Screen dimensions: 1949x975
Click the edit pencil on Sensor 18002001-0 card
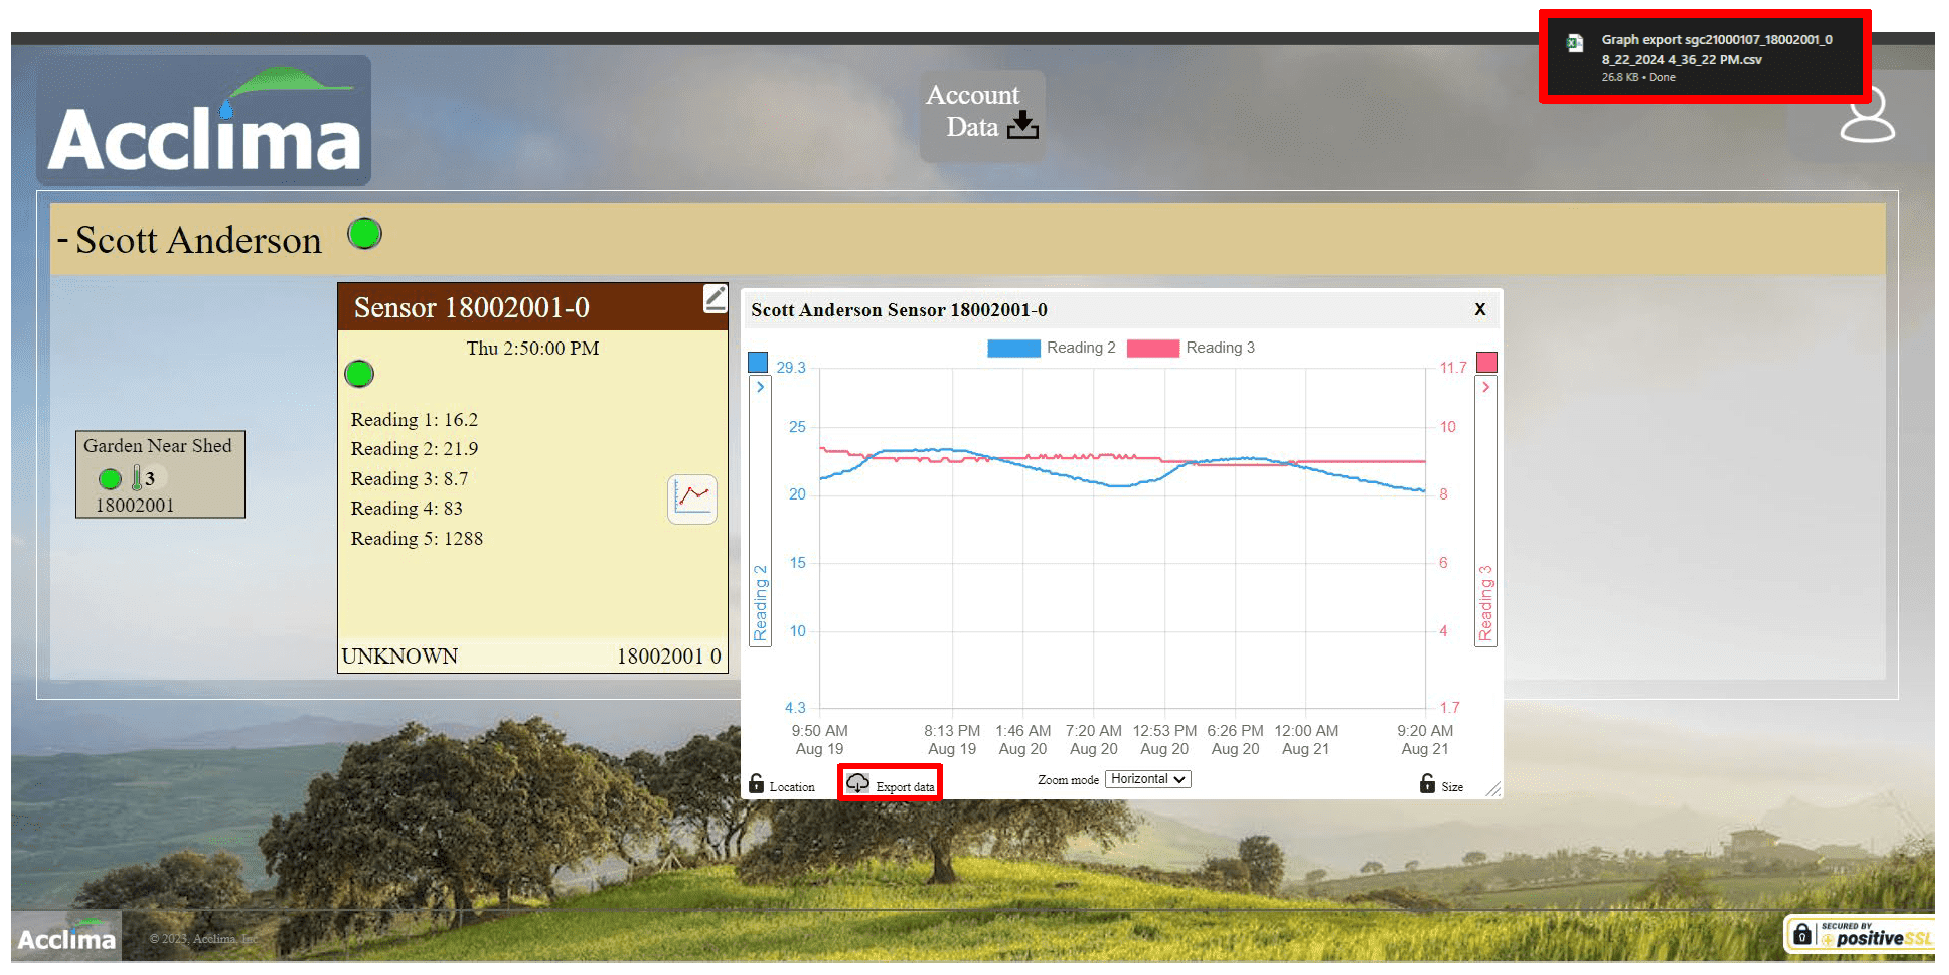point(714,297)
